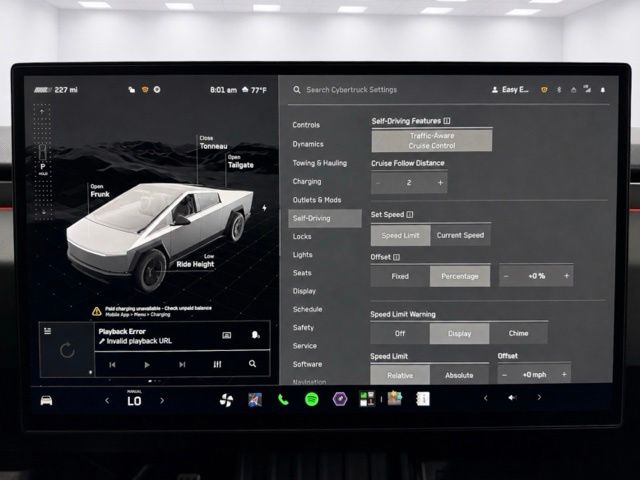Set speed to Current Speed
The image size is (640, 480).
coord(460,236)
